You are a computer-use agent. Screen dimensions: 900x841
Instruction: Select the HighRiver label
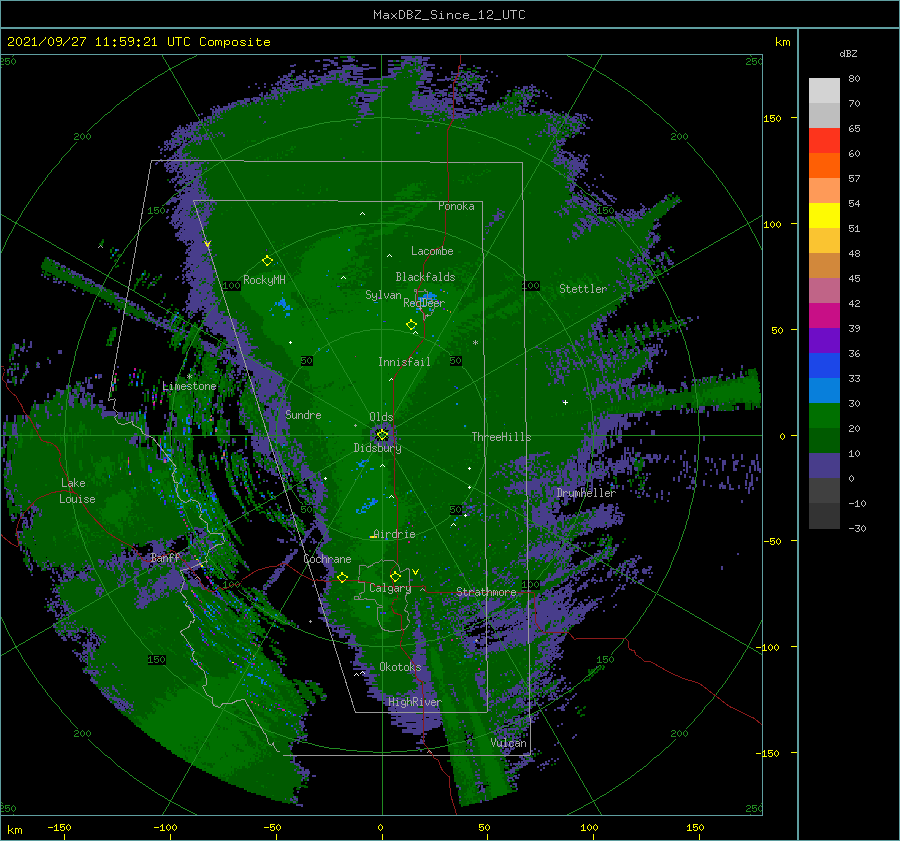[414, 702]
